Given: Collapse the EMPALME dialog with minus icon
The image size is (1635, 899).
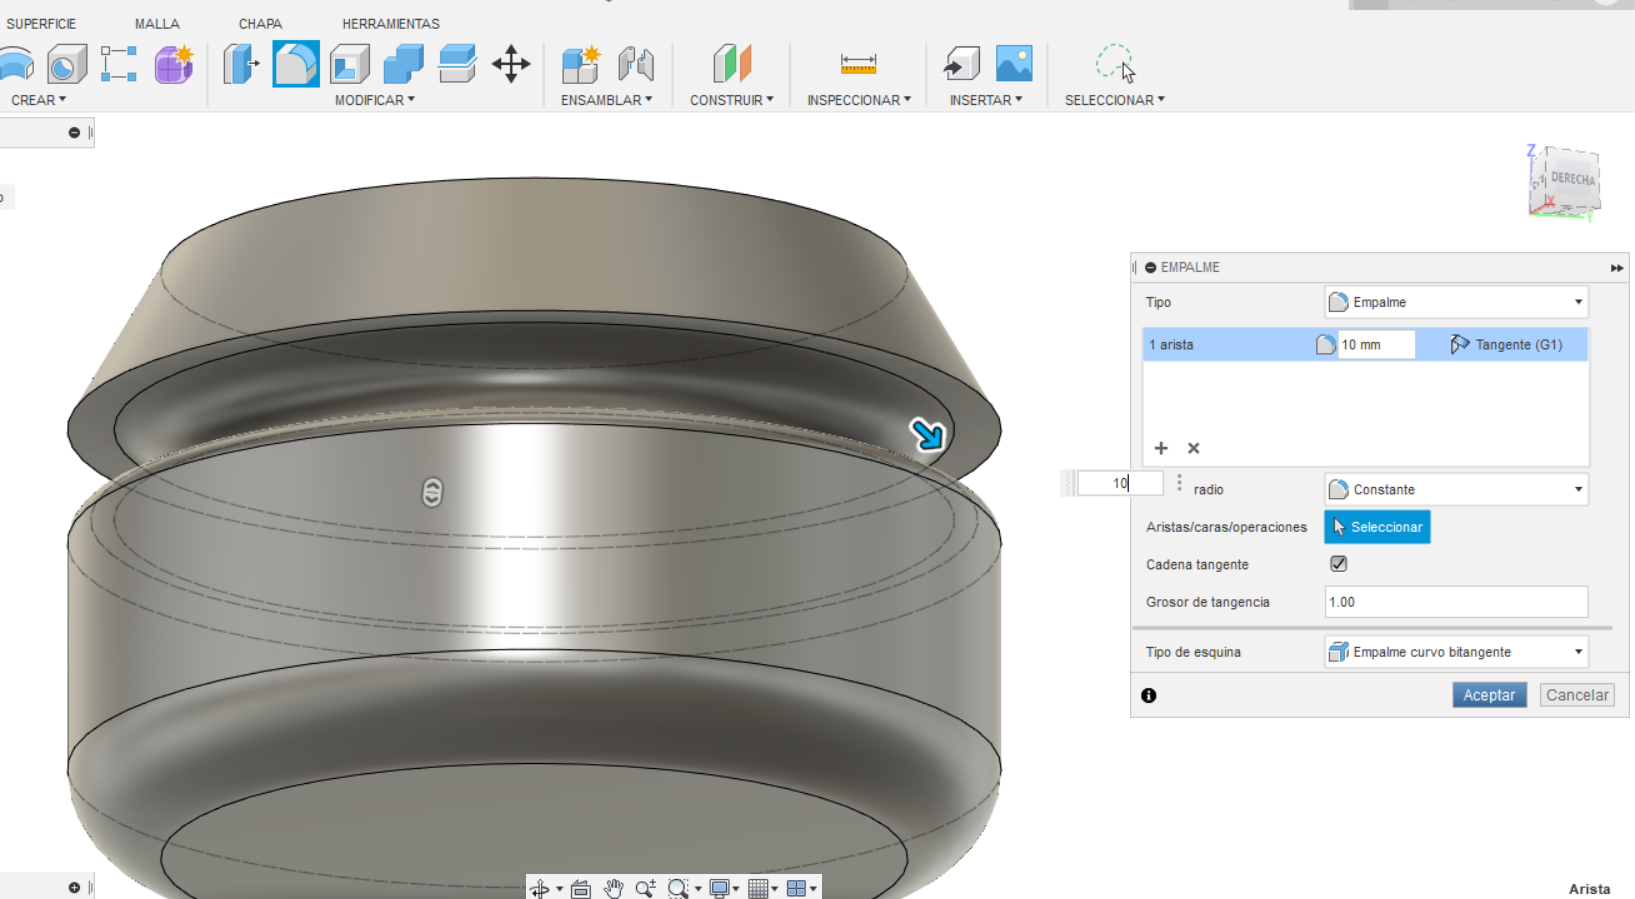Looking at the screenshot, I should (1150, 268).
